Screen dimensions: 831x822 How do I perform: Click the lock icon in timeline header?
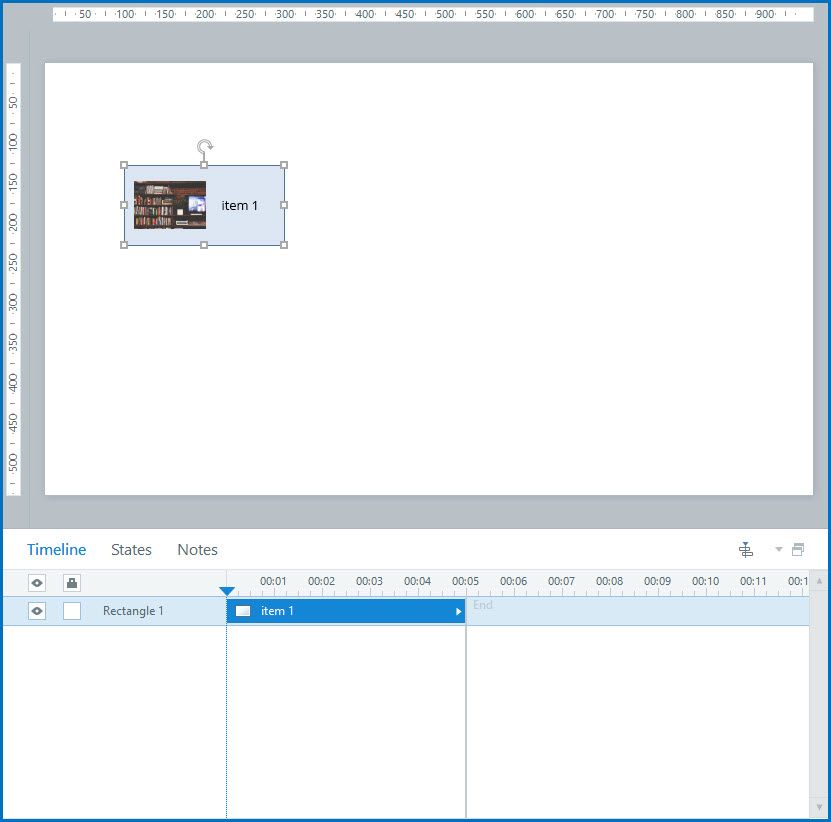(x=72, y=583)
